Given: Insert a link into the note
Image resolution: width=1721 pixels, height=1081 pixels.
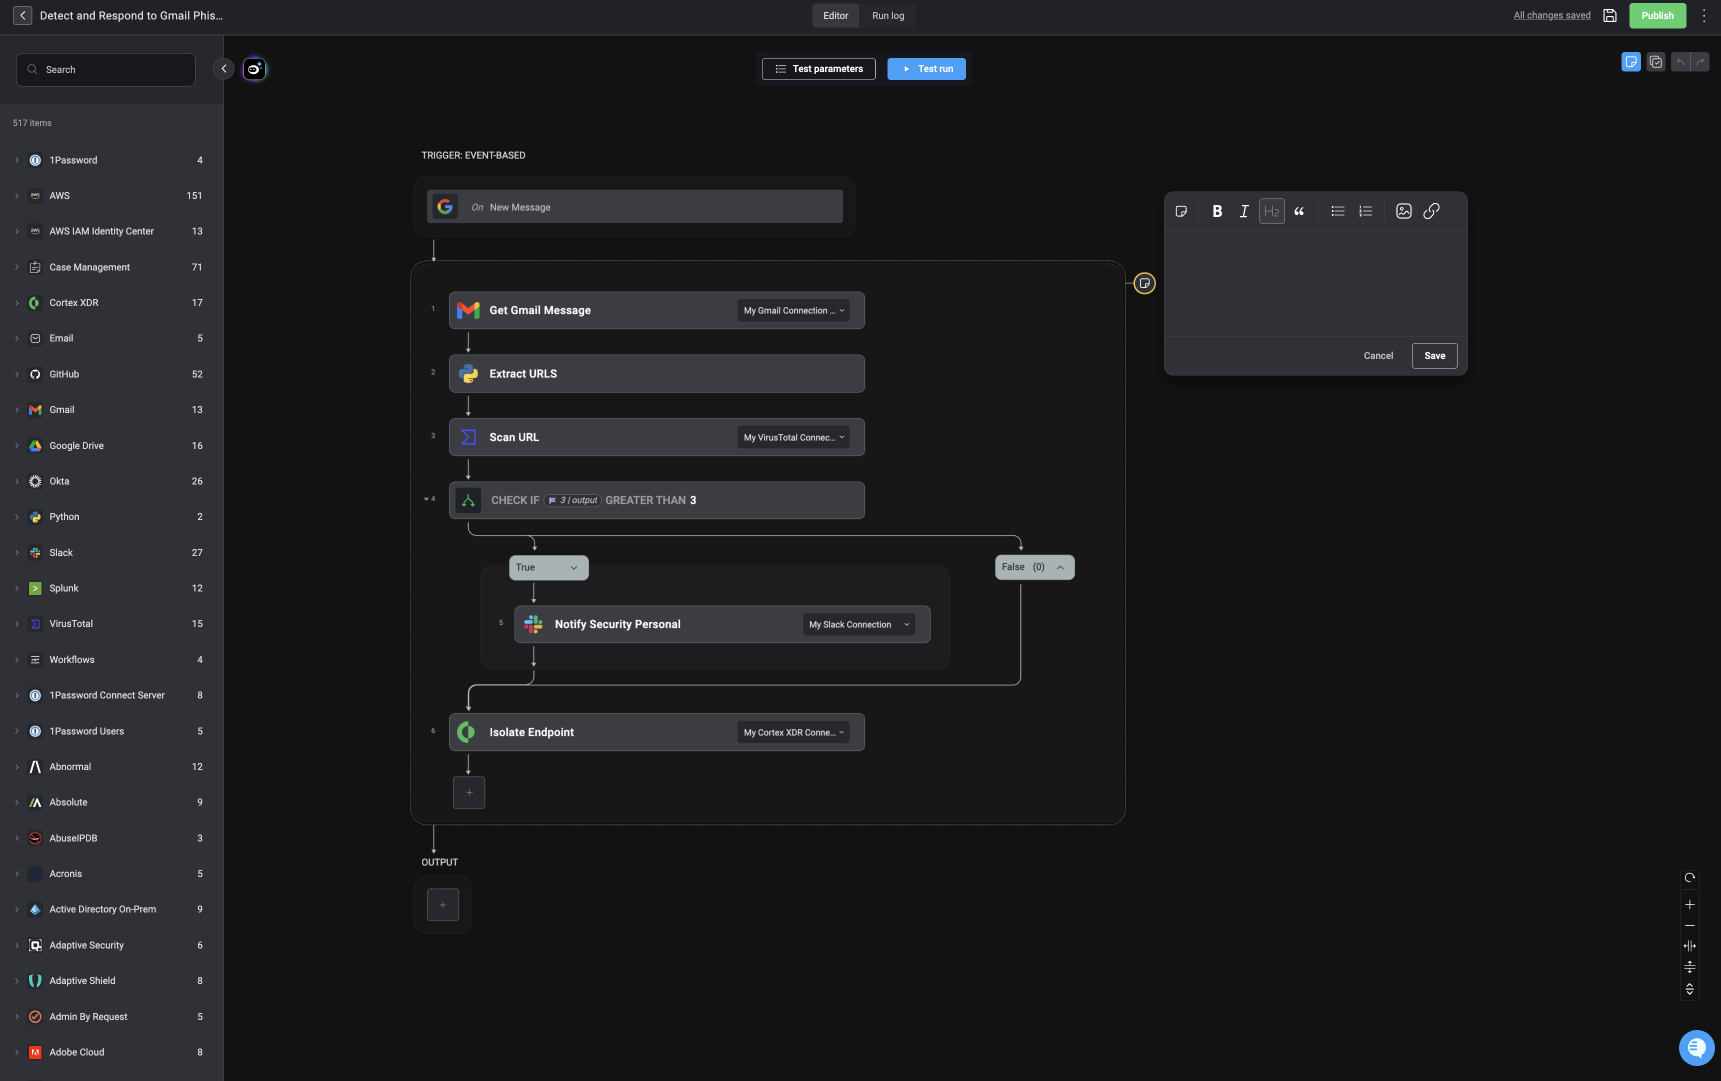Looking at the screenshot, I should pyautogui.click(x=1432, y=211).
